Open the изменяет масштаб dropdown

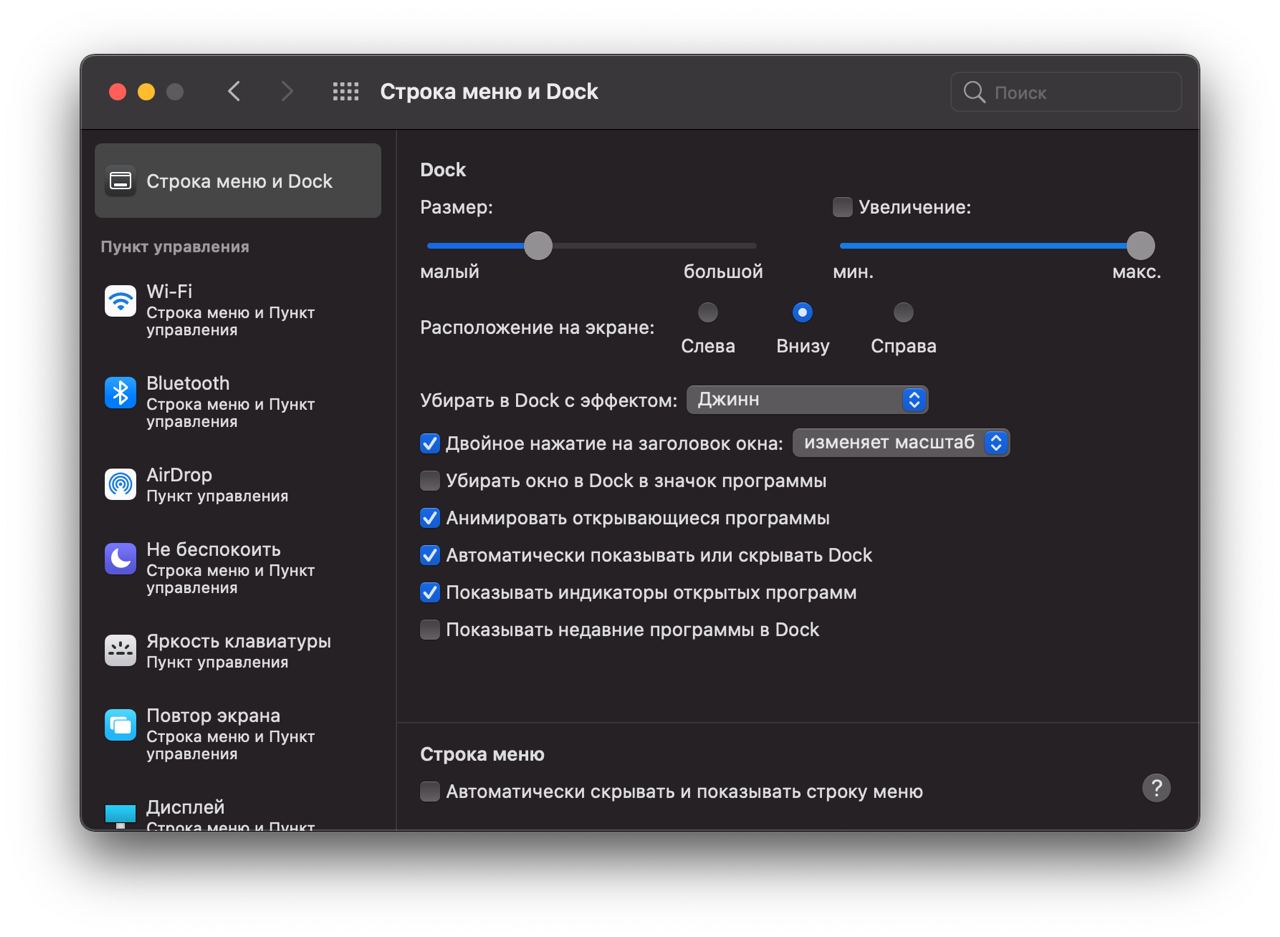901,442
